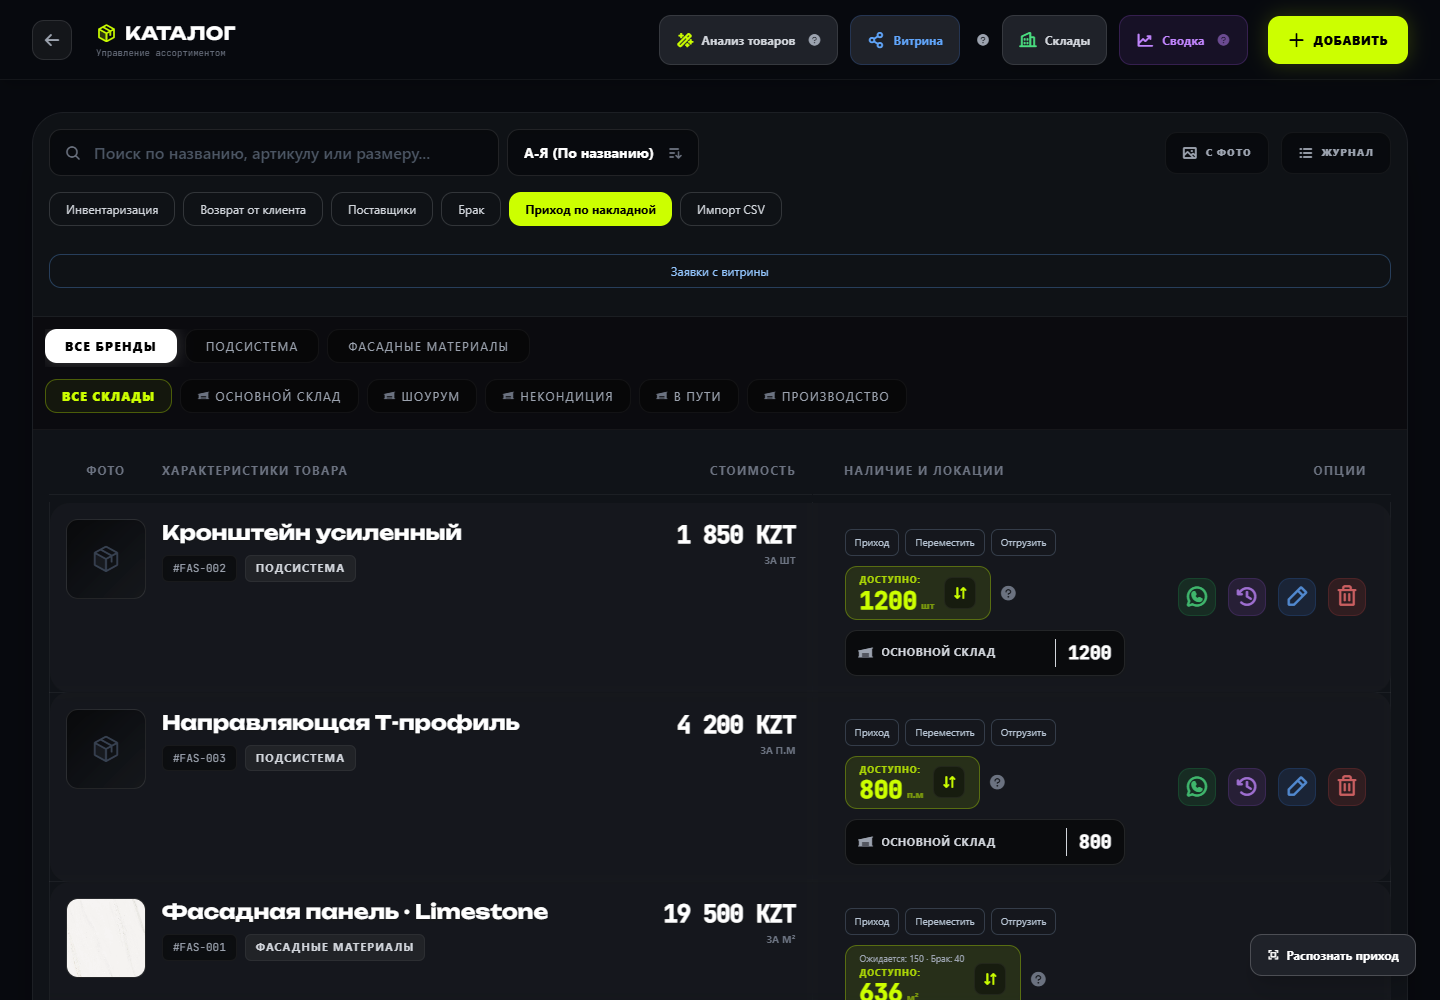Image resolution: width=1440 pixels, height=1000 pixels.
Task: Open Витрина showcase
Action: (905, 40)
